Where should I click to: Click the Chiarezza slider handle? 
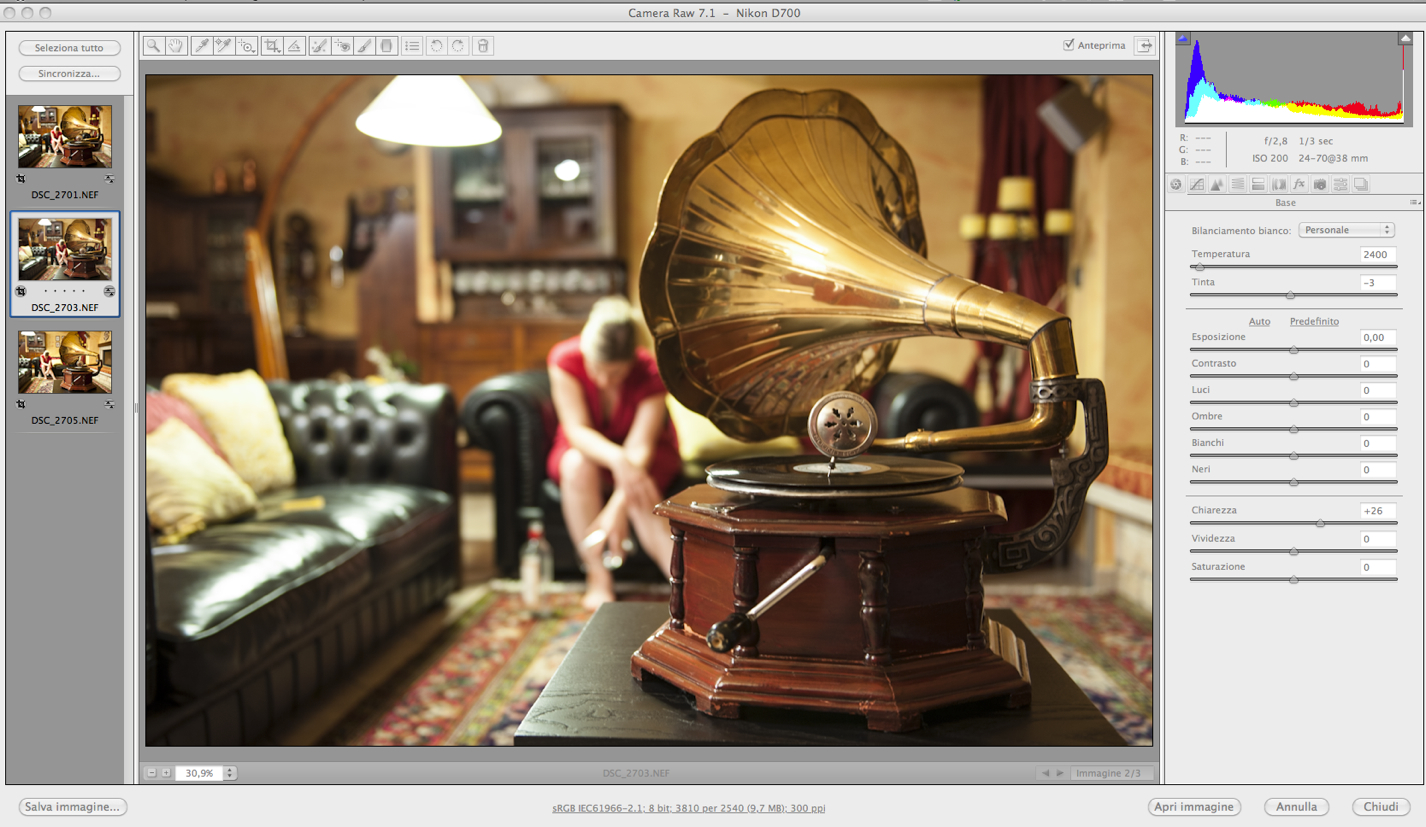pyautogui.click(x=1320, y=523)
